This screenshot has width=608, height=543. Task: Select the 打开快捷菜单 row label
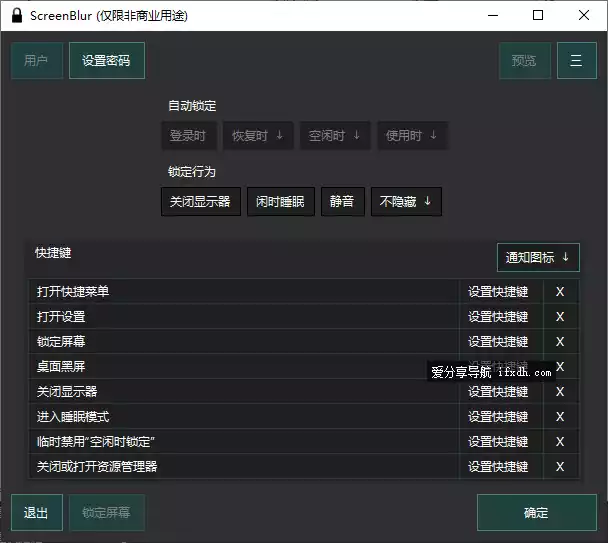point(73,291)
